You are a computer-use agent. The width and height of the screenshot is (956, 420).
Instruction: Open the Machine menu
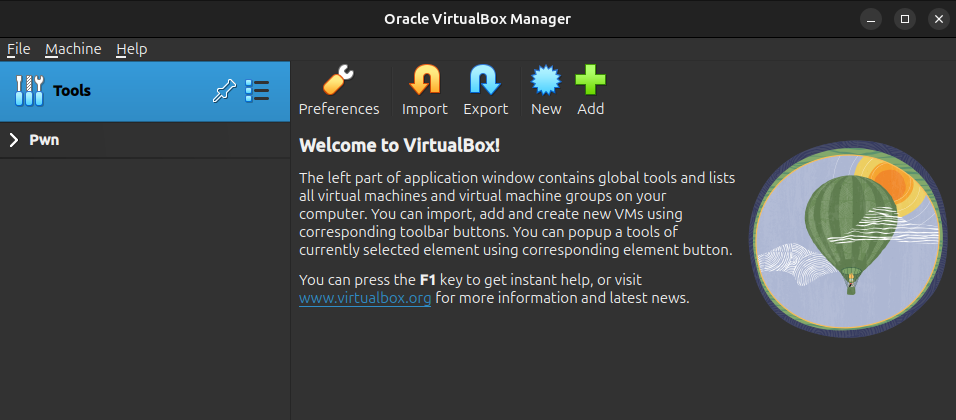(x=73, y=49)
